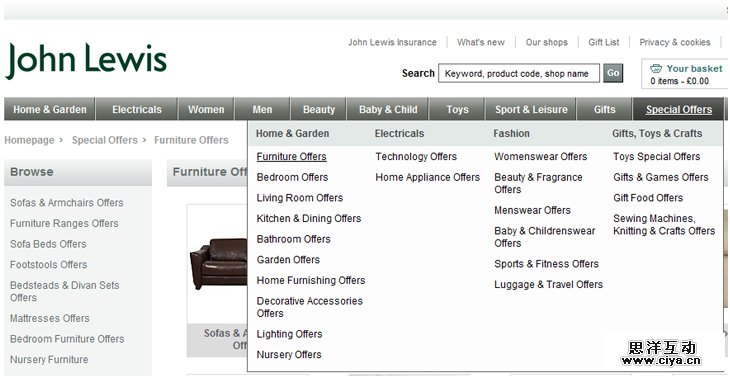Click the keyword search input field
The width and height of the screenshot is (730, 376).
tap(519, 74)
